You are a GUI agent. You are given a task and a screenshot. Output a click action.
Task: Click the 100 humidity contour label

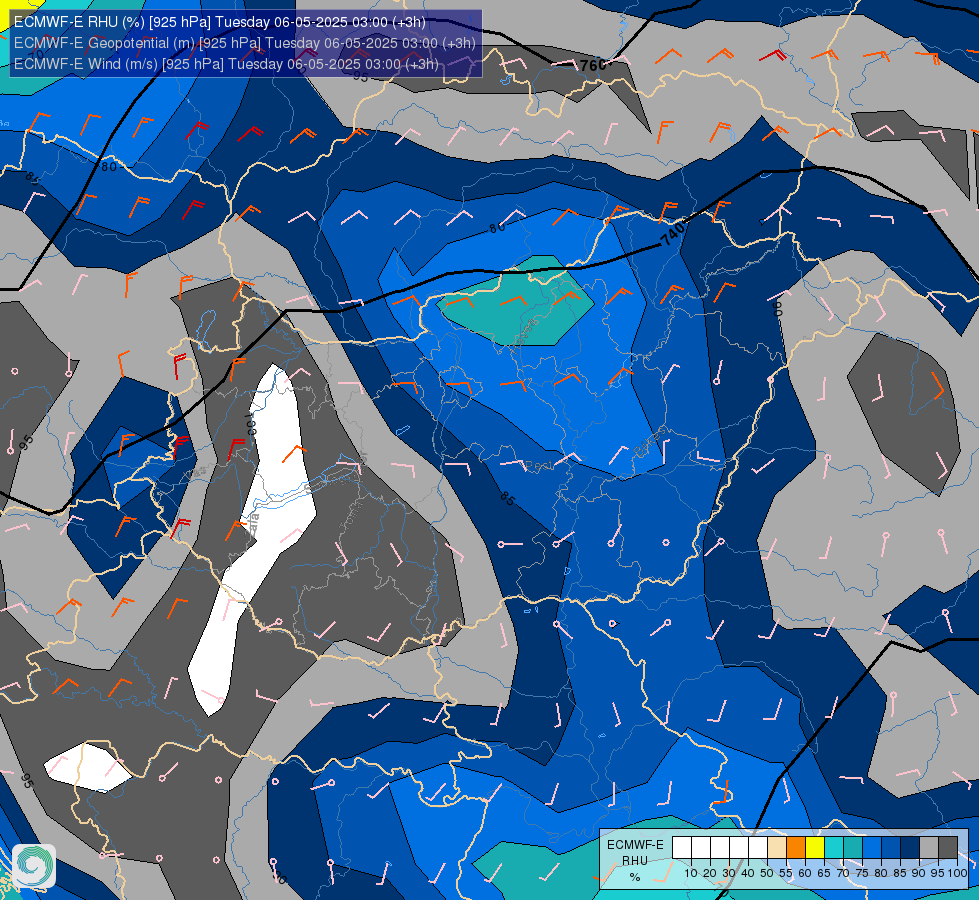[x=252, y=423]
